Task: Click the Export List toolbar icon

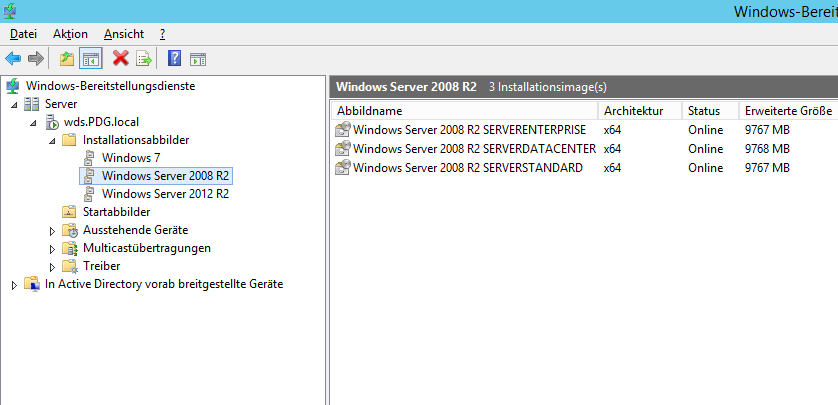Action: click(144, 59)
